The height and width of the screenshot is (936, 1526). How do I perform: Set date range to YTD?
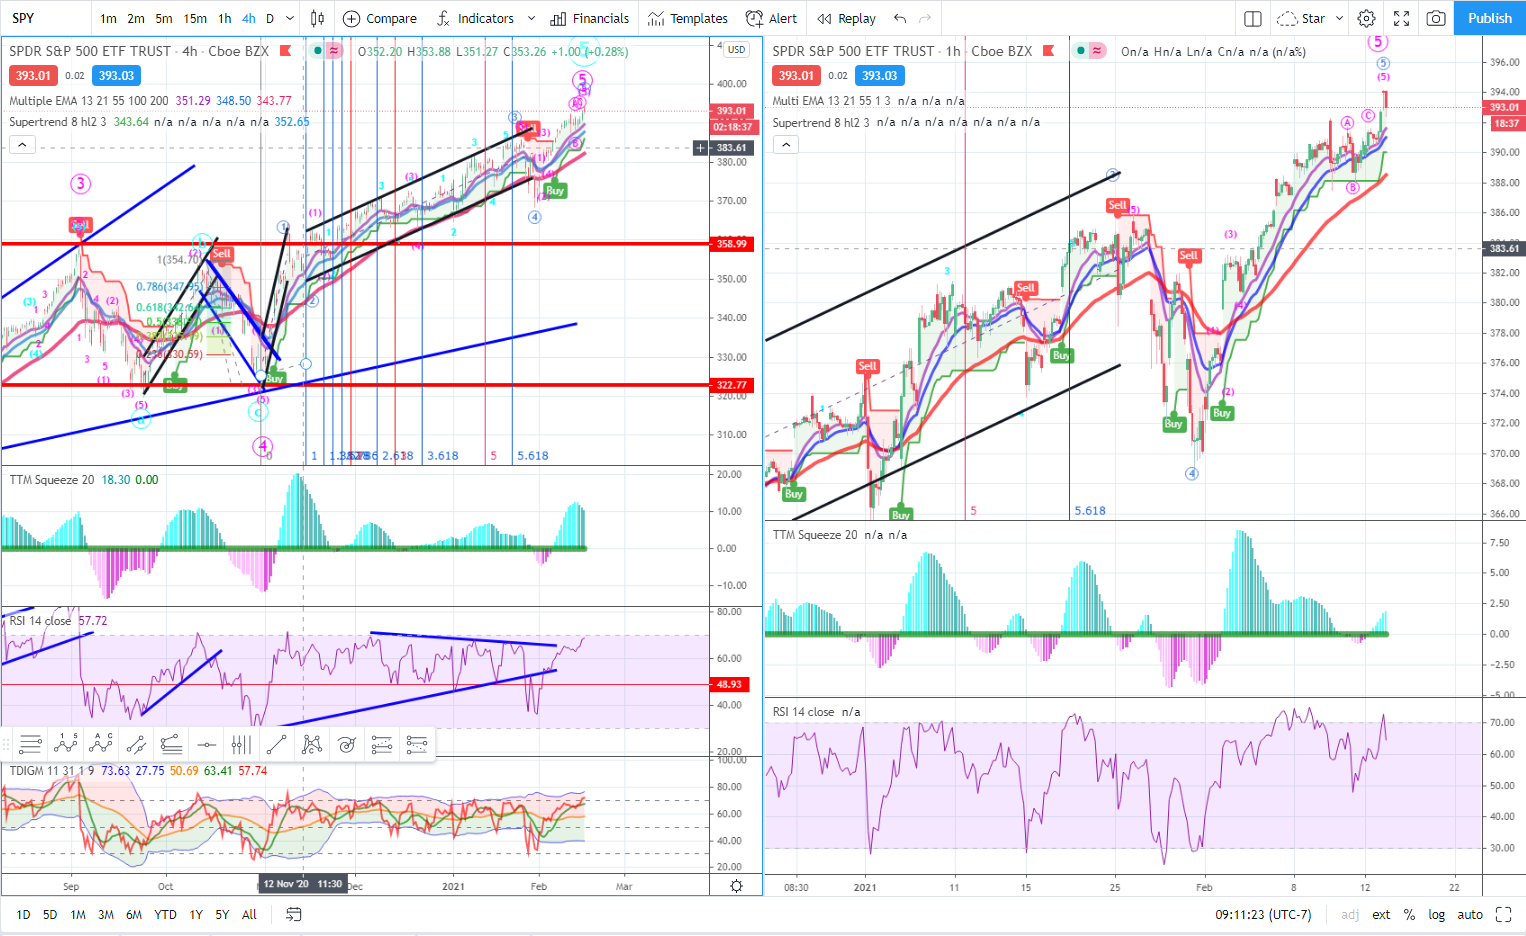[x=166, y=914]
